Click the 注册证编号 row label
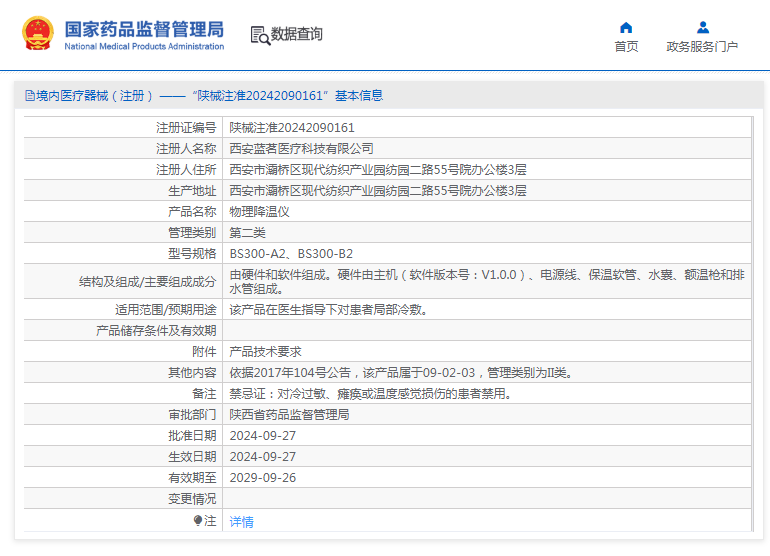The height and width of the screenshot is (556, 770). [186, 128]
